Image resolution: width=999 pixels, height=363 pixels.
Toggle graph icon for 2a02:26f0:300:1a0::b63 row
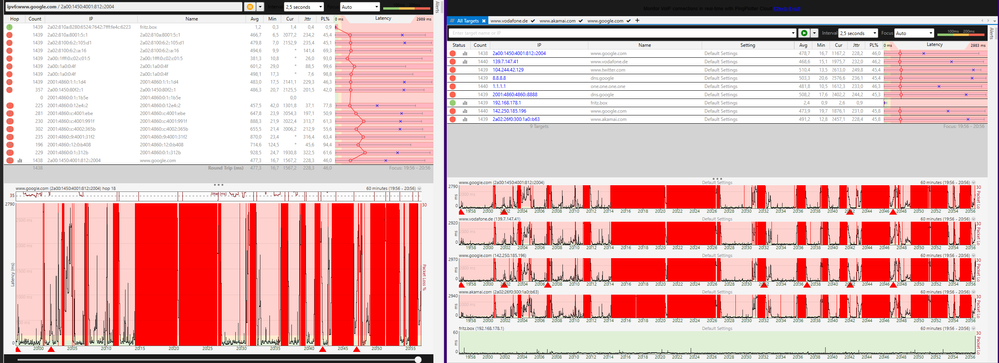[464, 118]
